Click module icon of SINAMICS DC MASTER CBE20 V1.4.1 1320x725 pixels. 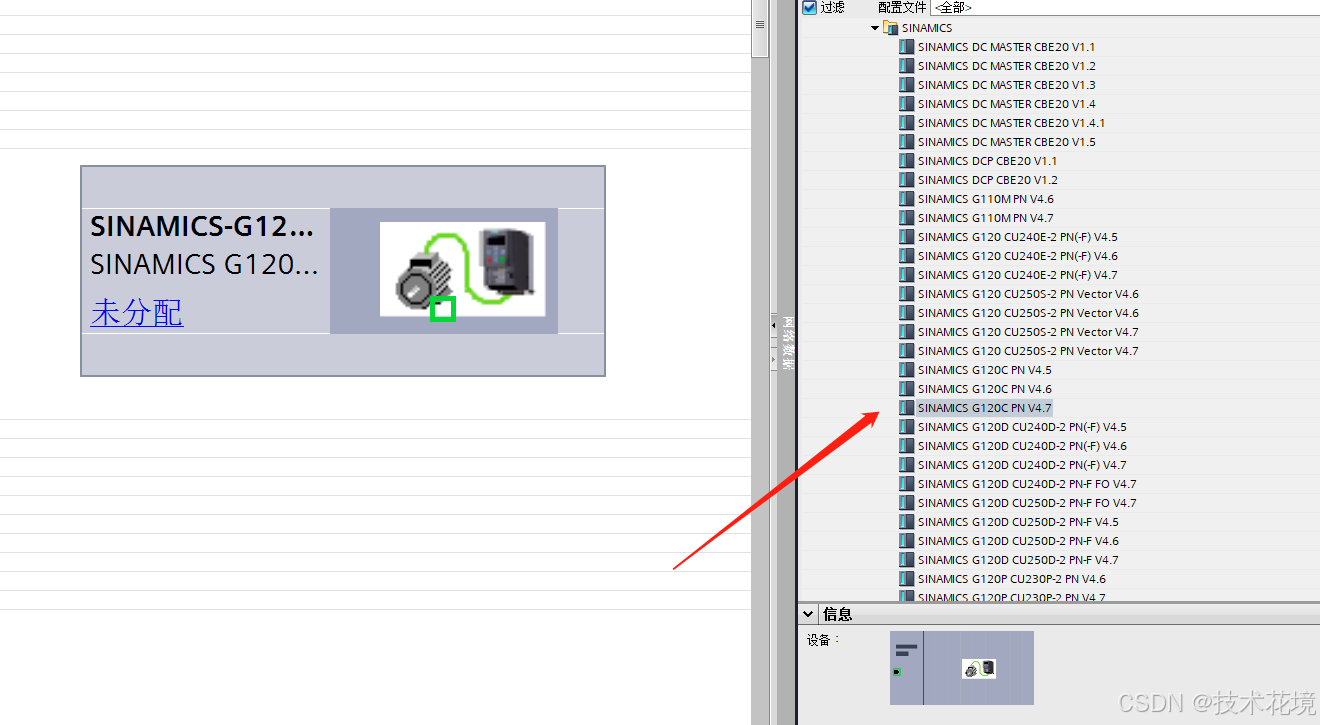[x=907, y=123]
